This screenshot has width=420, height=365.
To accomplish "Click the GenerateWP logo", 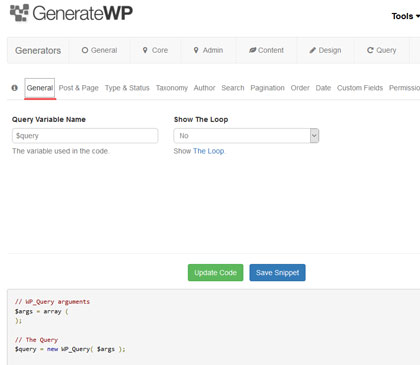I will point(71,13).
